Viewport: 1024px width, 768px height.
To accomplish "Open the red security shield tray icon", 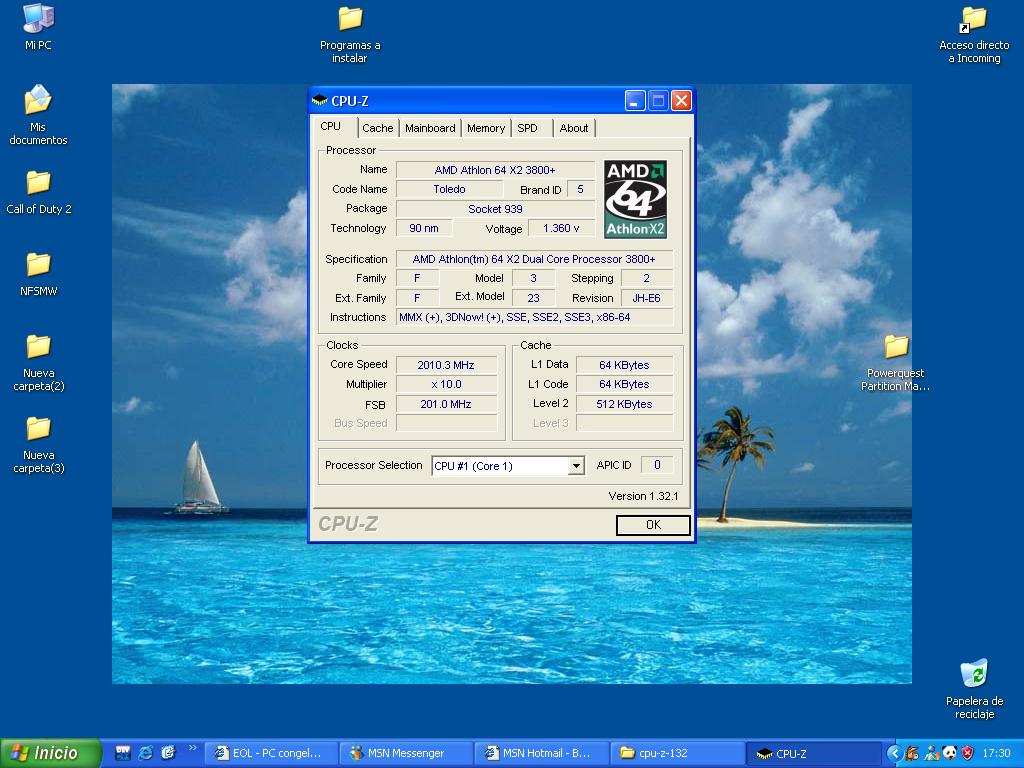I will (x=968, y=753).
